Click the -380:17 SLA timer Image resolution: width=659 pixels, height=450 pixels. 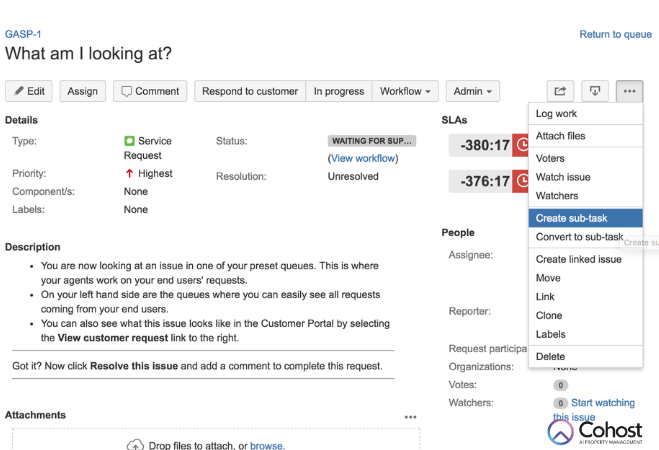[484, 145]
